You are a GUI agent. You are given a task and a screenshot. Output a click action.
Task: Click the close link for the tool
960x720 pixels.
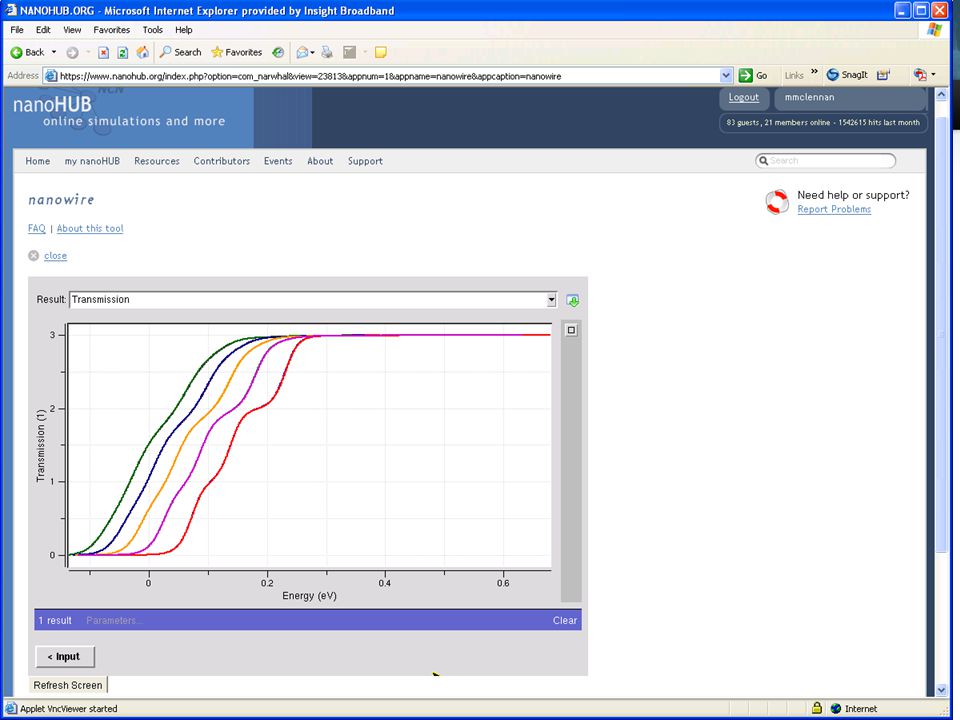point(55,256)
